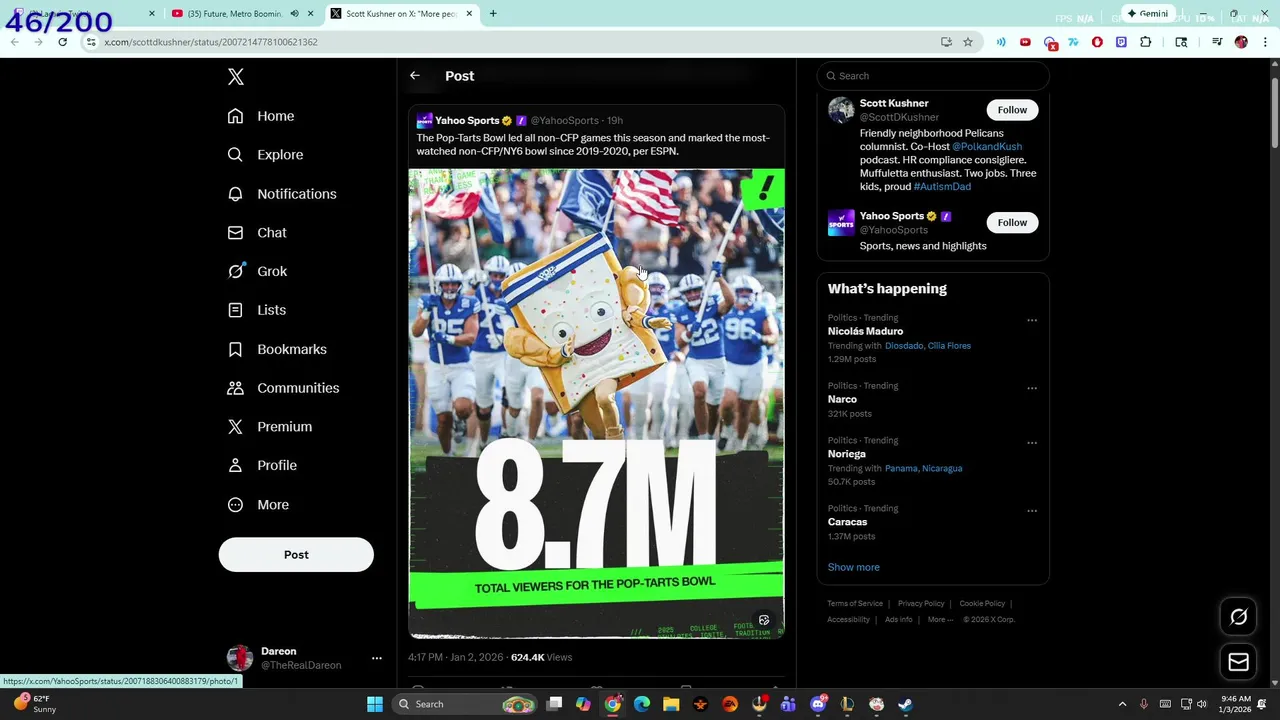Open the volume control in the system tray
The image size is (1280, 720).
[x=1201, y=704]
